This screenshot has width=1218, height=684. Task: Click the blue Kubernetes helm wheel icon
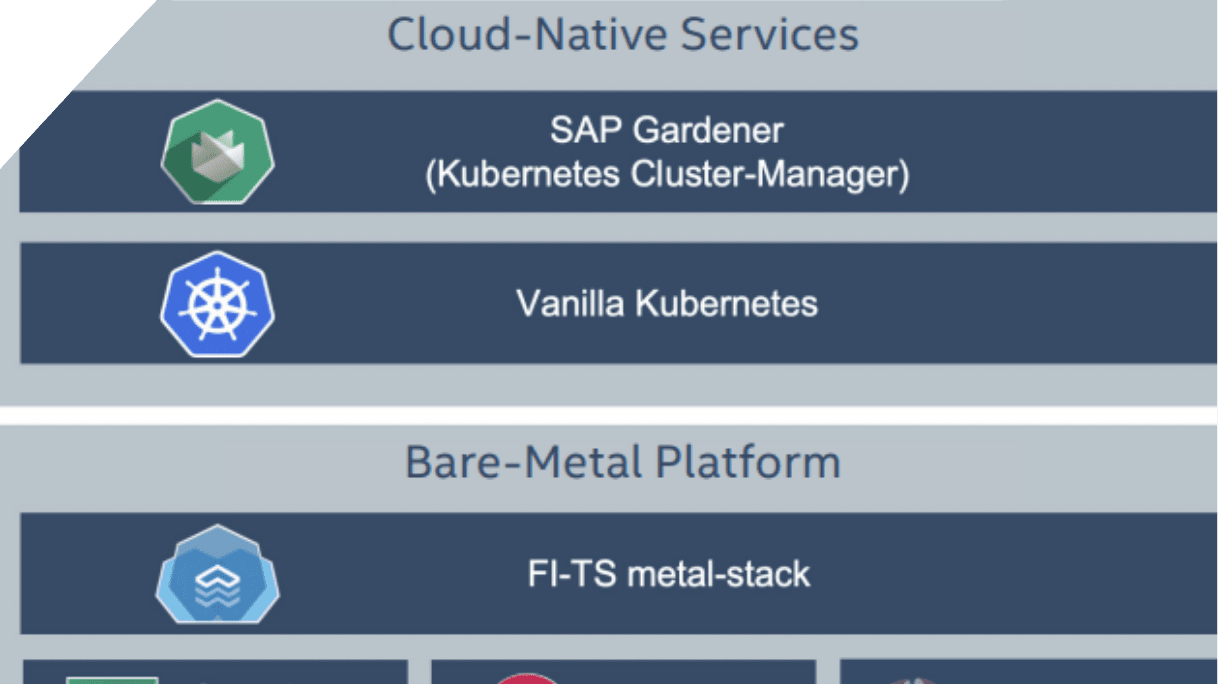click(x=217, y=304)
